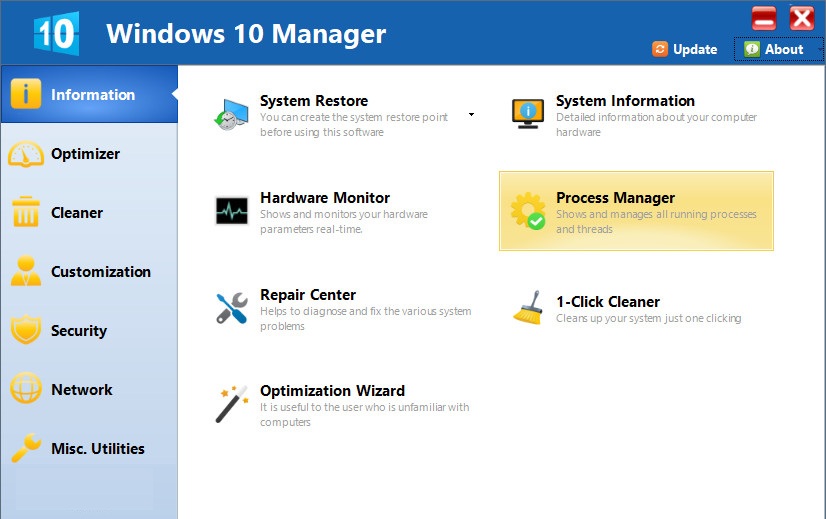Click the System Restore monitor-clock icon
The image size is (826, 519).
point(231,114)
